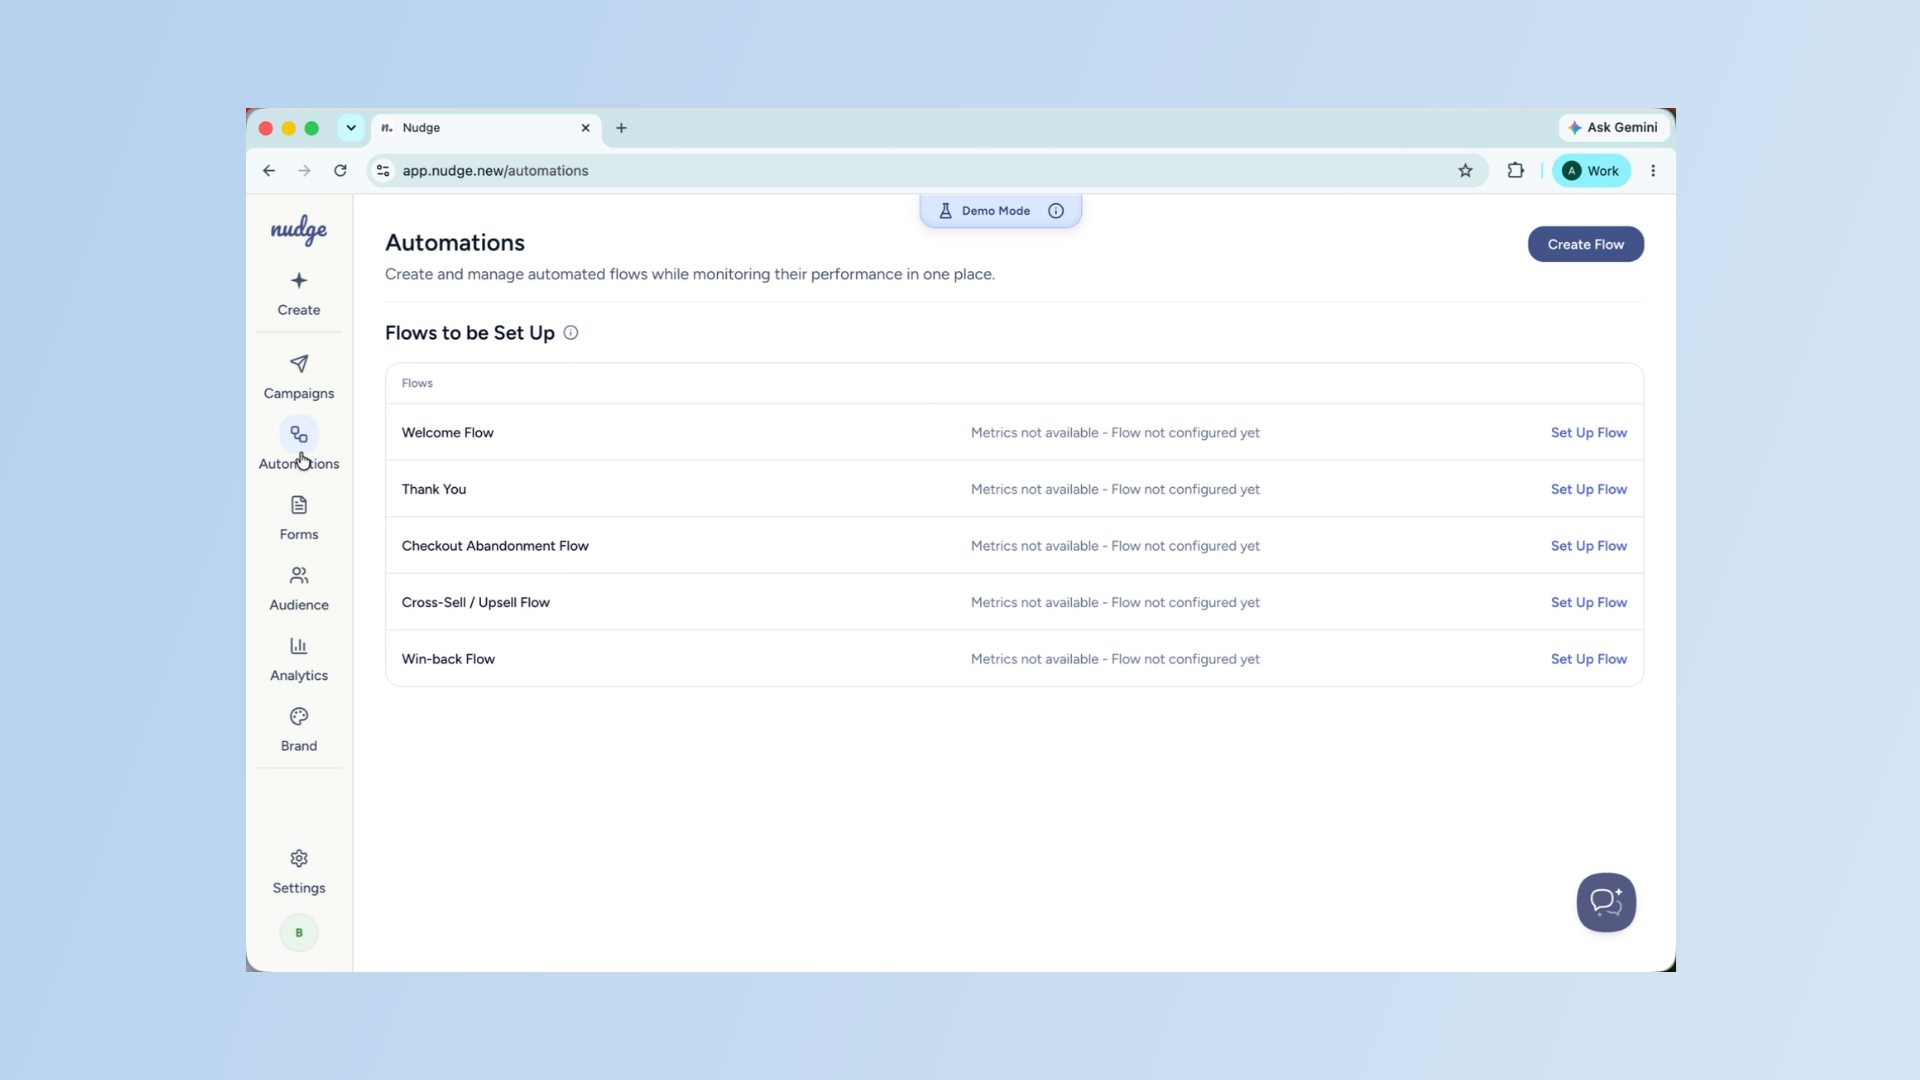Click the Demo Mode info icon
The width and height of the screenshot is (1920, 1080).
point(1056,211)
